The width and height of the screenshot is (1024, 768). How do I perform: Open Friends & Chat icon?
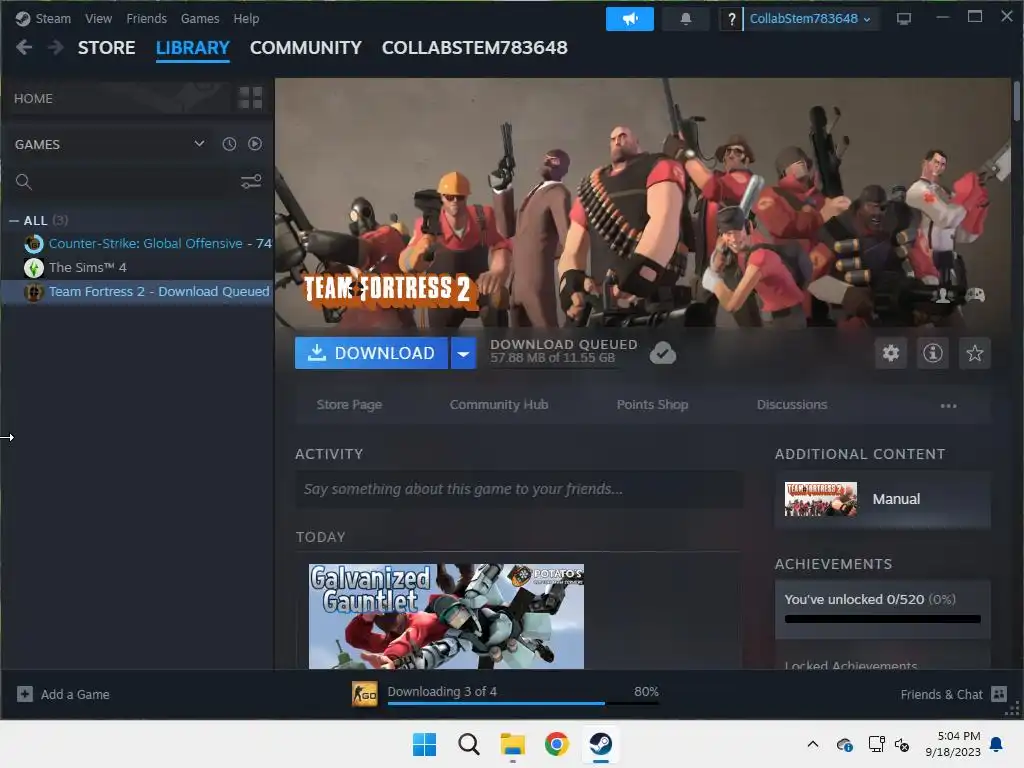point(999,694)
